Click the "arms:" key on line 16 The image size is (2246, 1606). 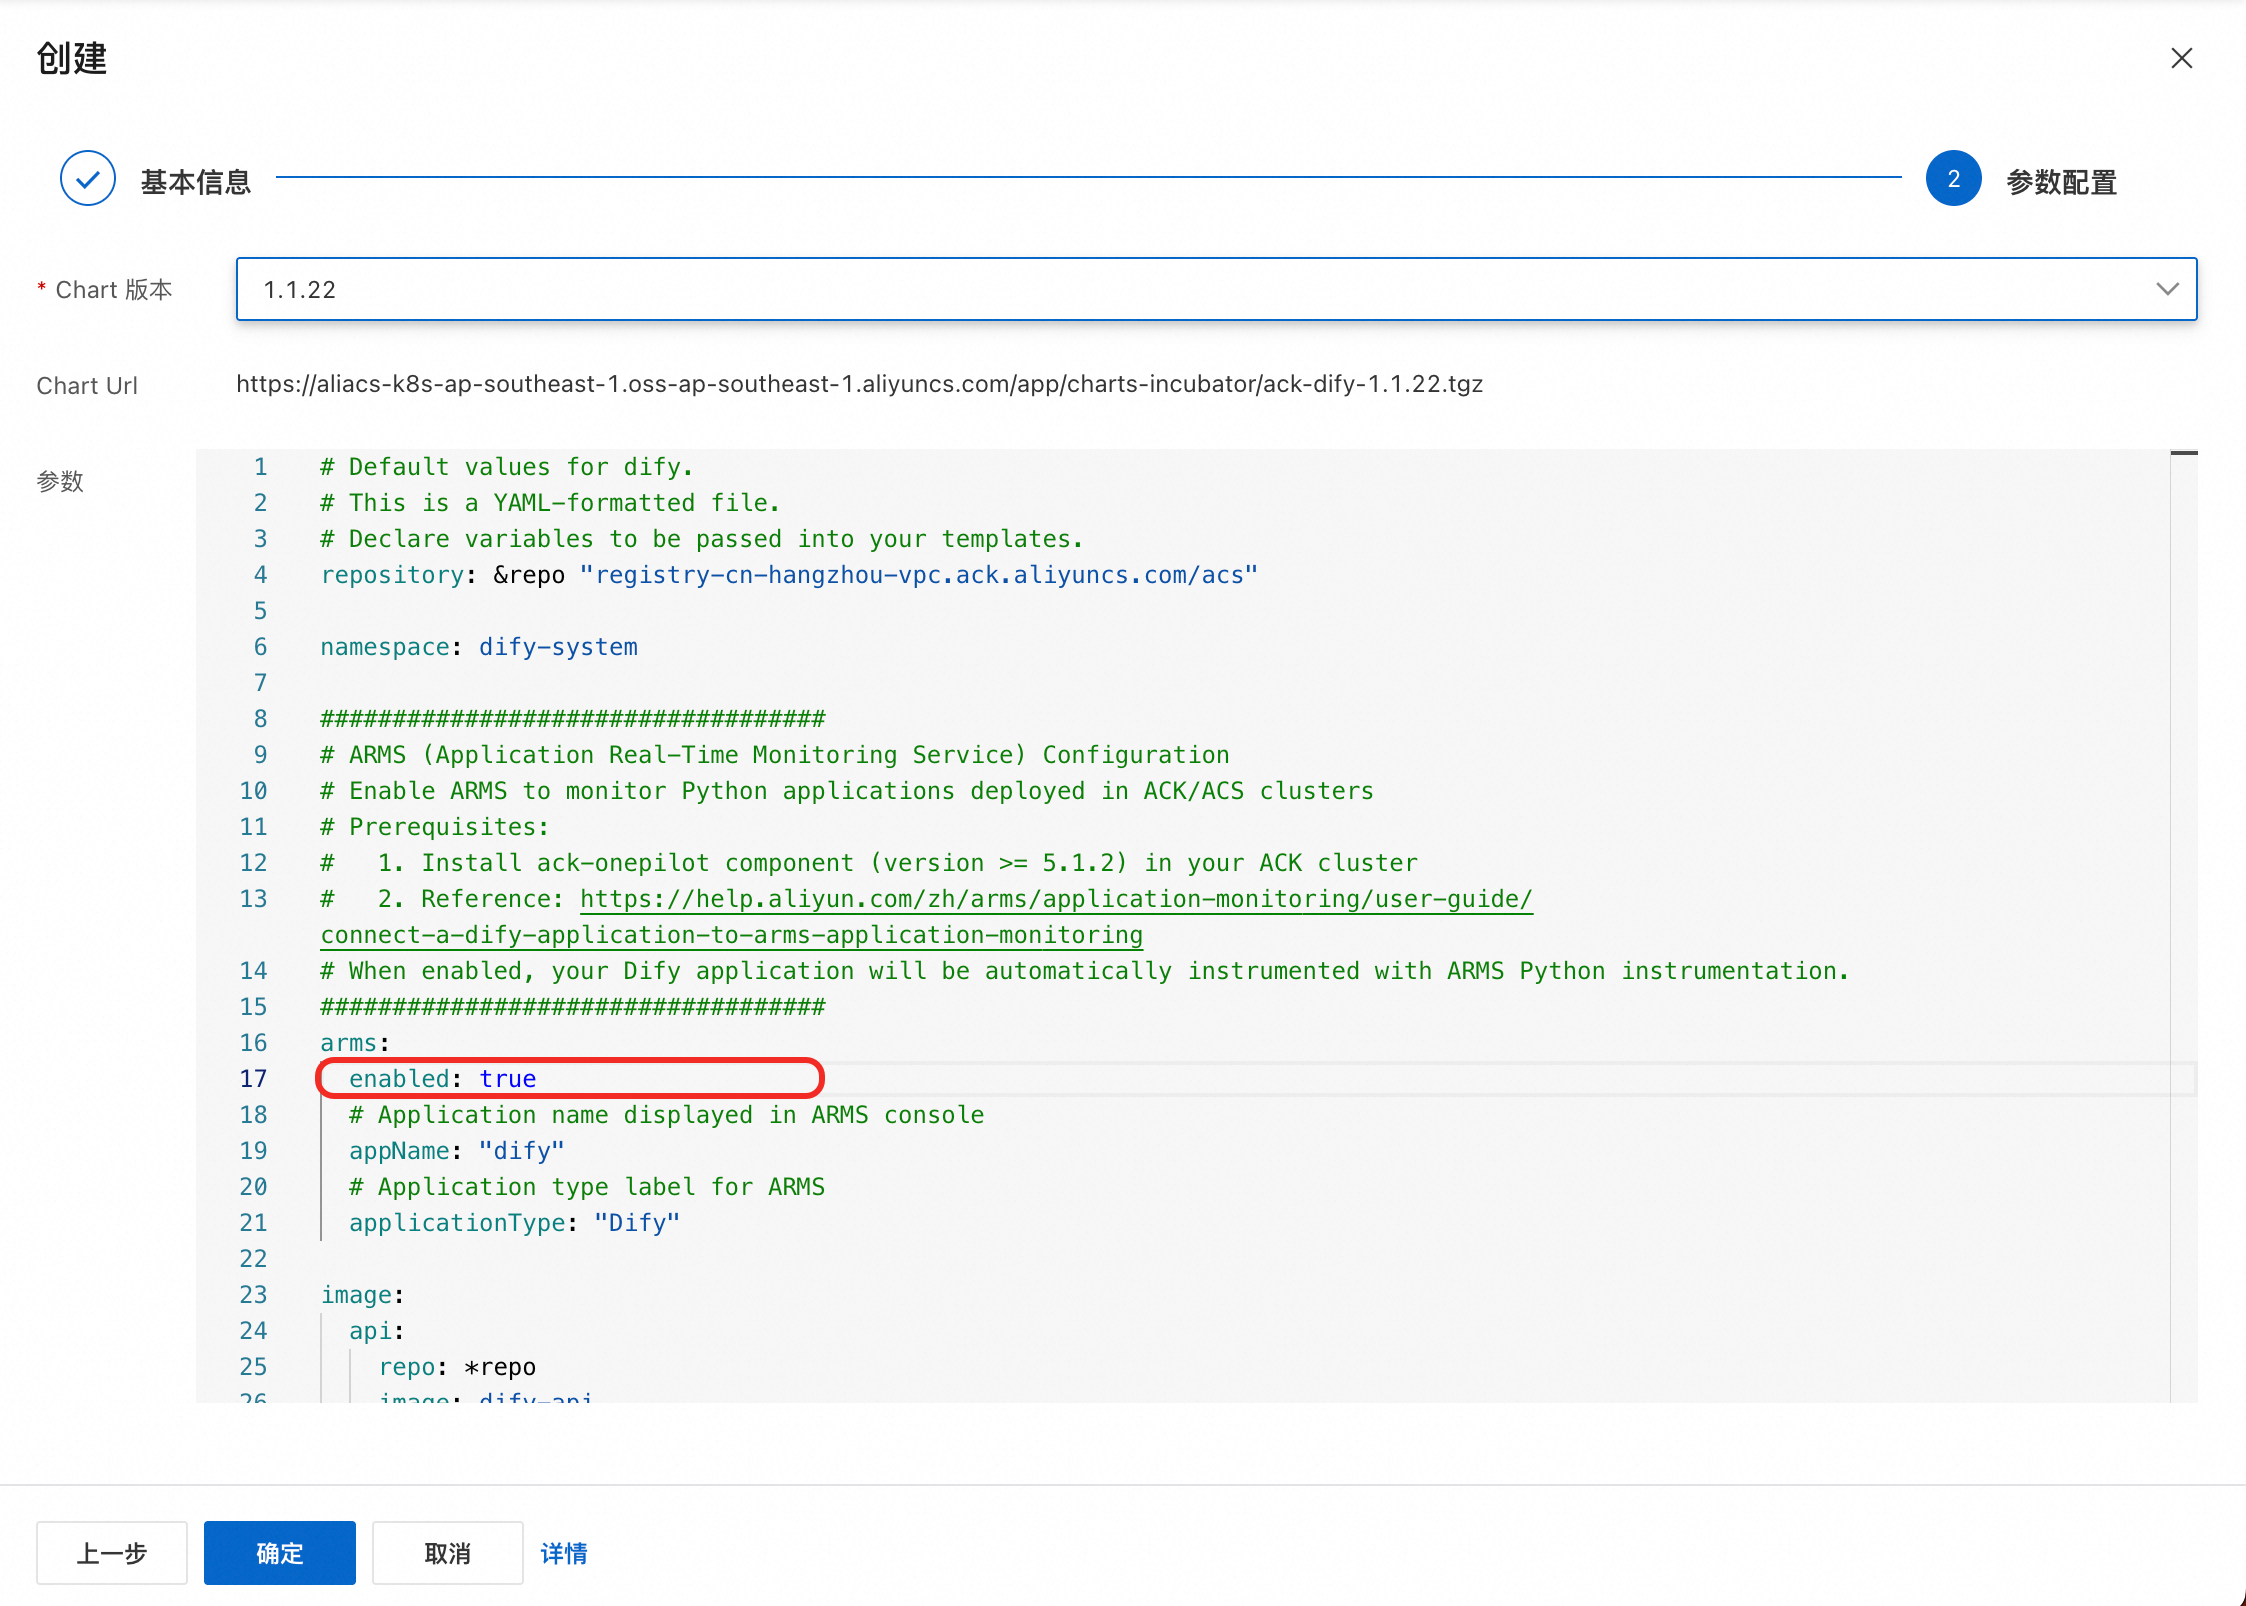pyautogui.click(x=355, y=1043)
